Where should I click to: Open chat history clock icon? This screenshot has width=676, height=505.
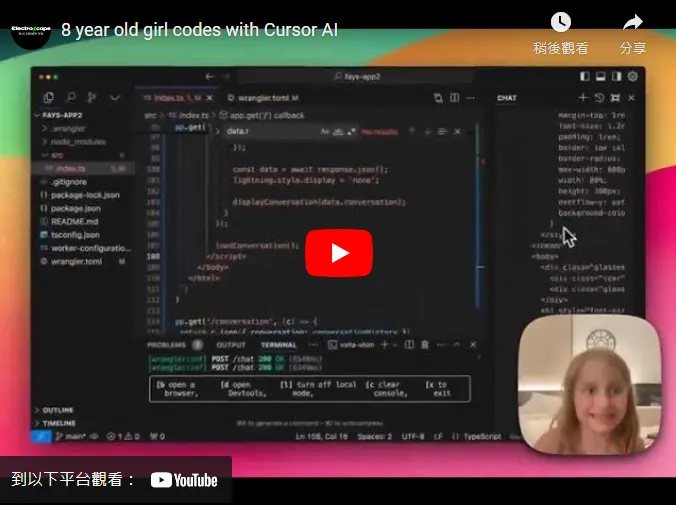coord(599,98)
